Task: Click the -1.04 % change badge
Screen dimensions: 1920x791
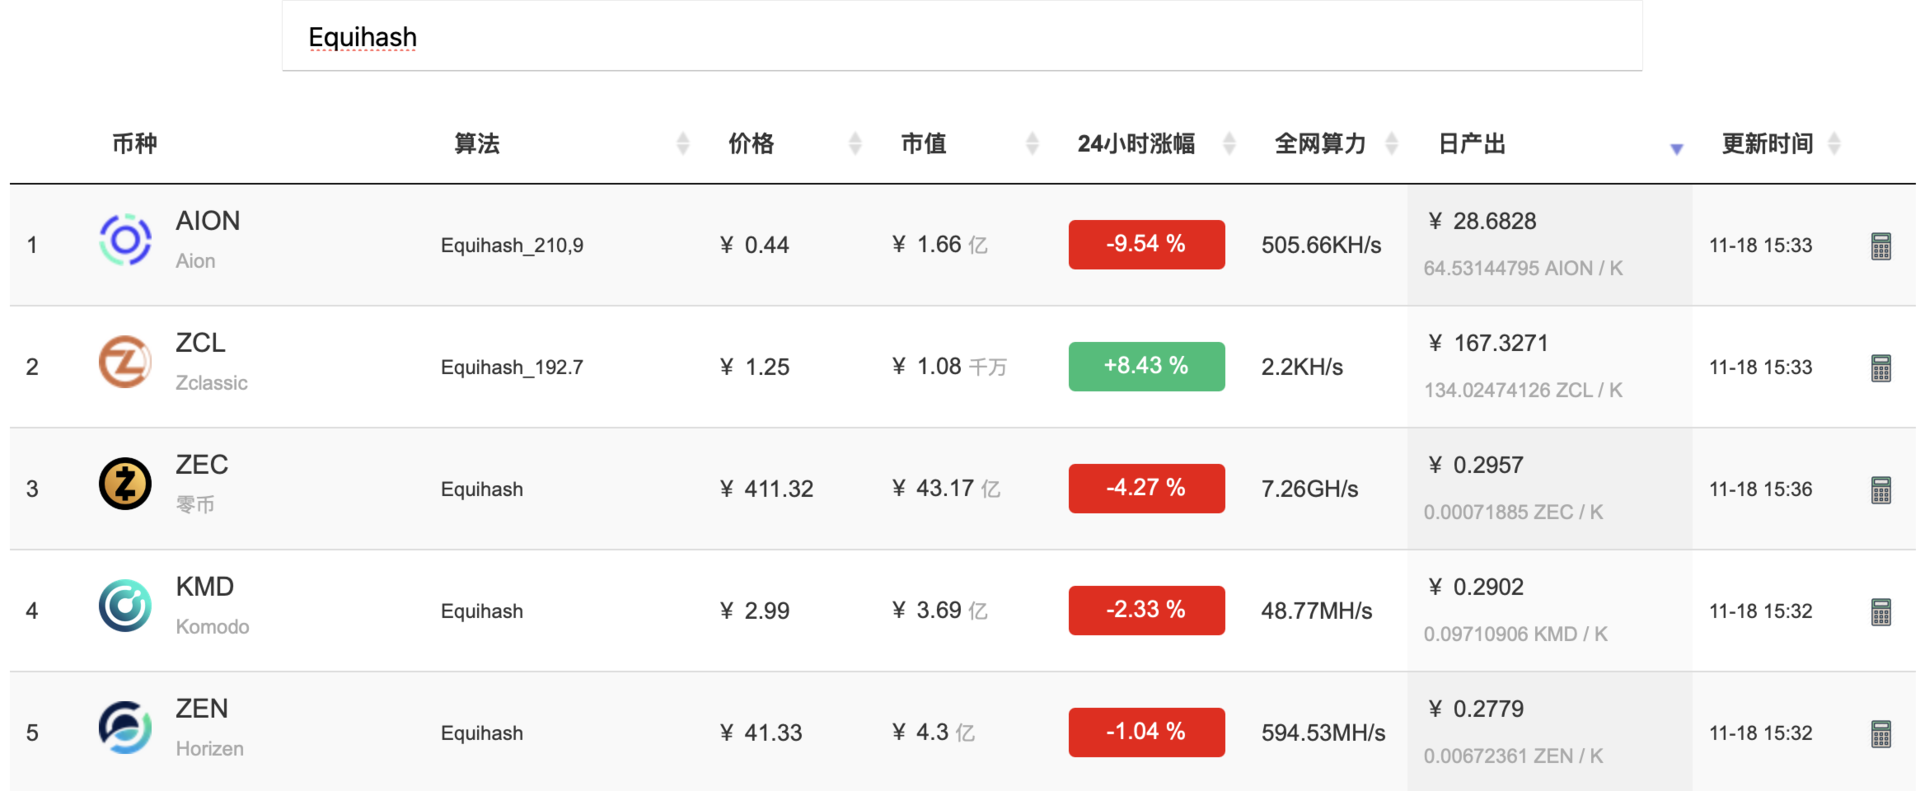Action: (x=1146, y=732)
